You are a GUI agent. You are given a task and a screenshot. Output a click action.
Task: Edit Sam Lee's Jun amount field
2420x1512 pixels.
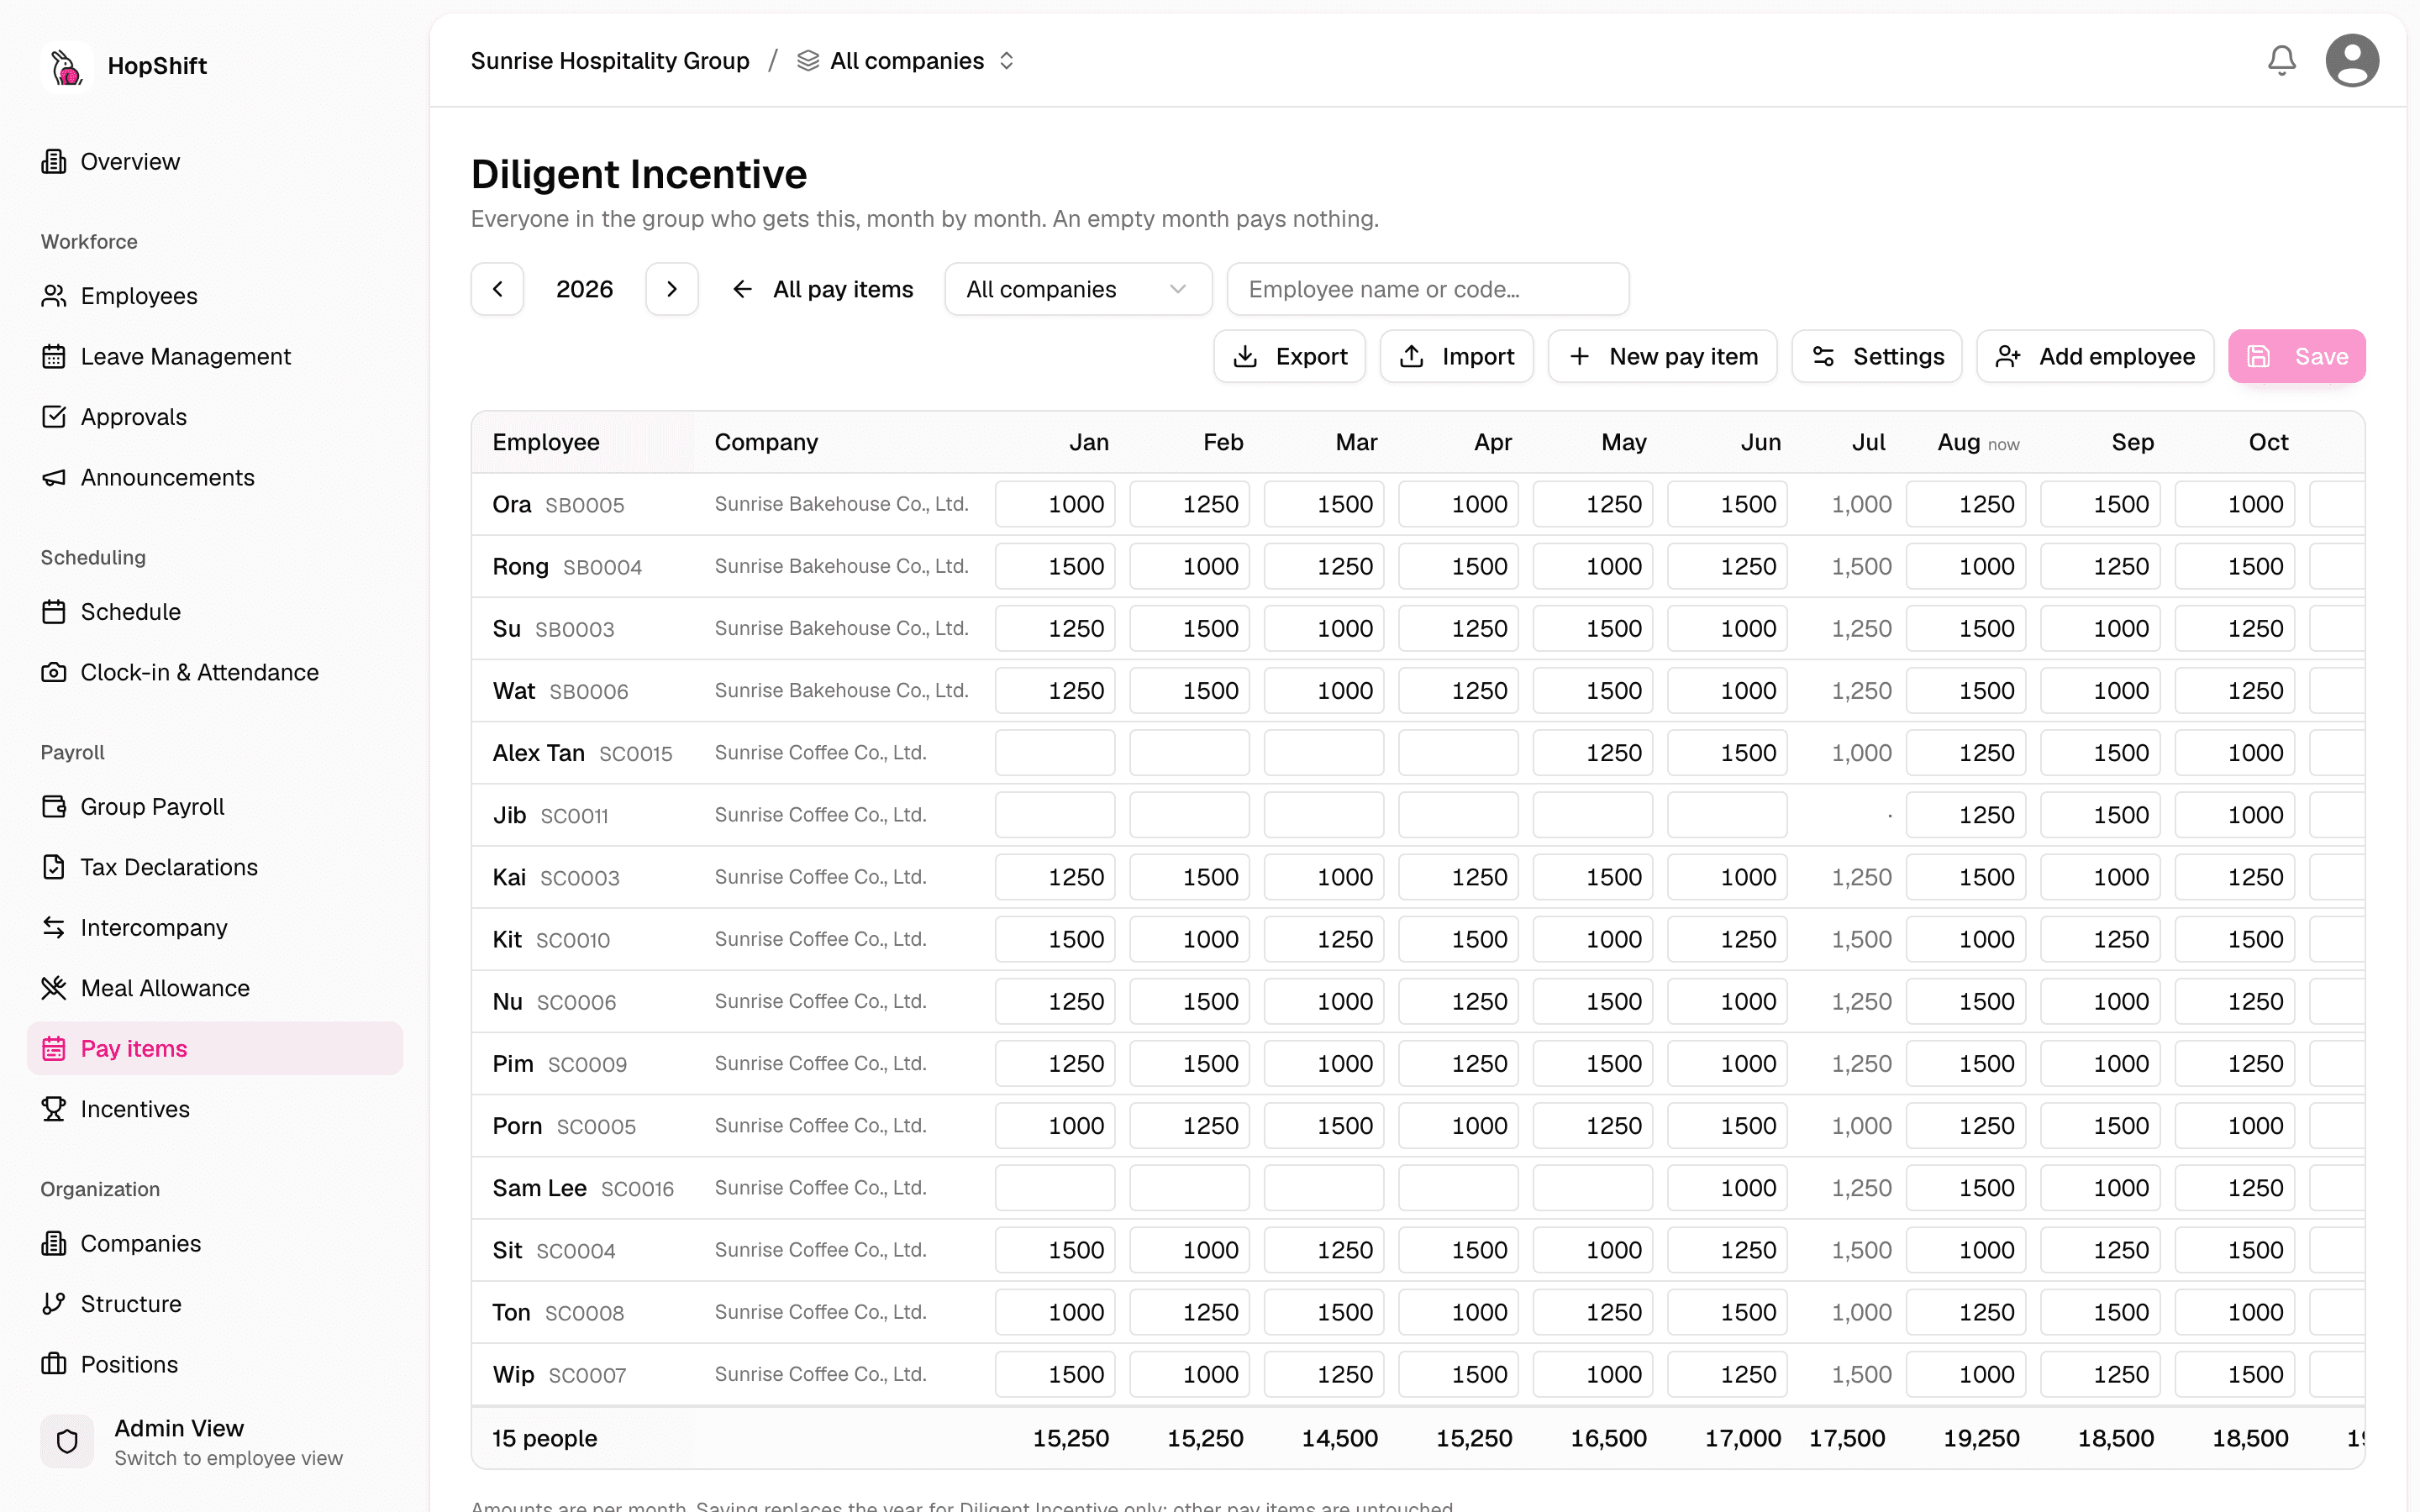click(1727, 1188)
